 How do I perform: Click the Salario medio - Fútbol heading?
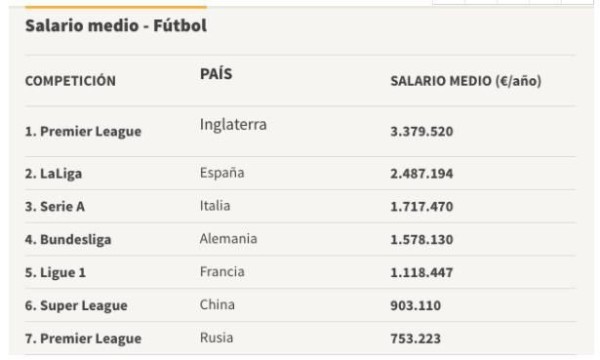116,26
